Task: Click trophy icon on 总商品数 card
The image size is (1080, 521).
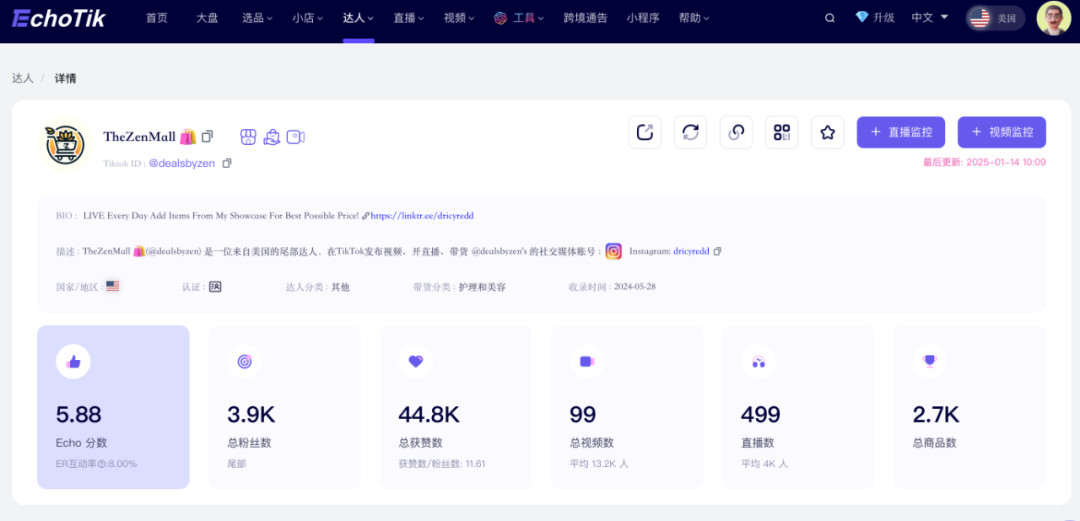Action: (x=929, y=361)
